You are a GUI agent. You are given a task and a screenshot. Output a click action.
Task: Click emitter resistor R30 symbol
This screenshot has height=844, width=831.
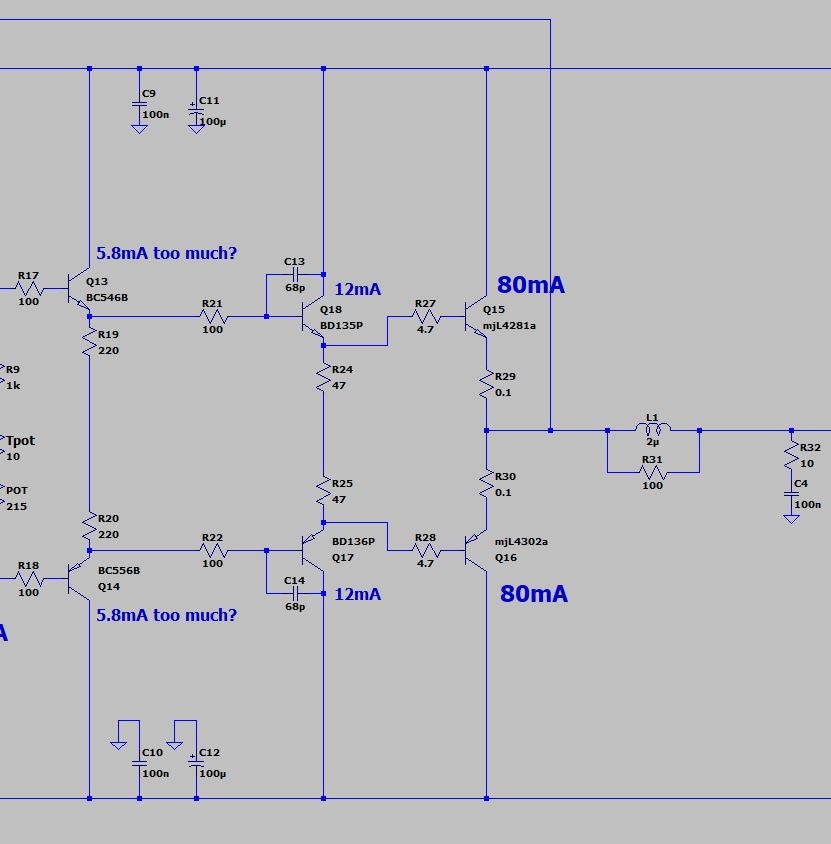(487, 484)
